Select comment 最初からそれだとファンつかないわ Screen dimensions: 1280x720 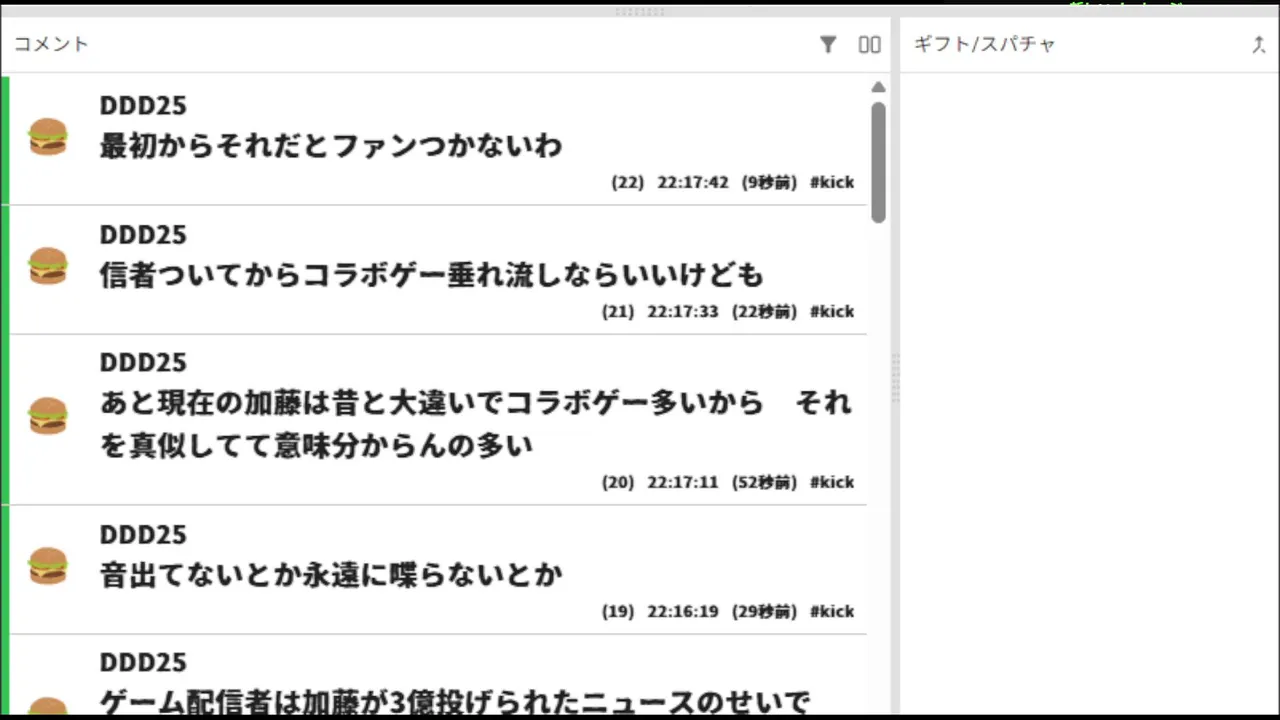pos(331,146)
